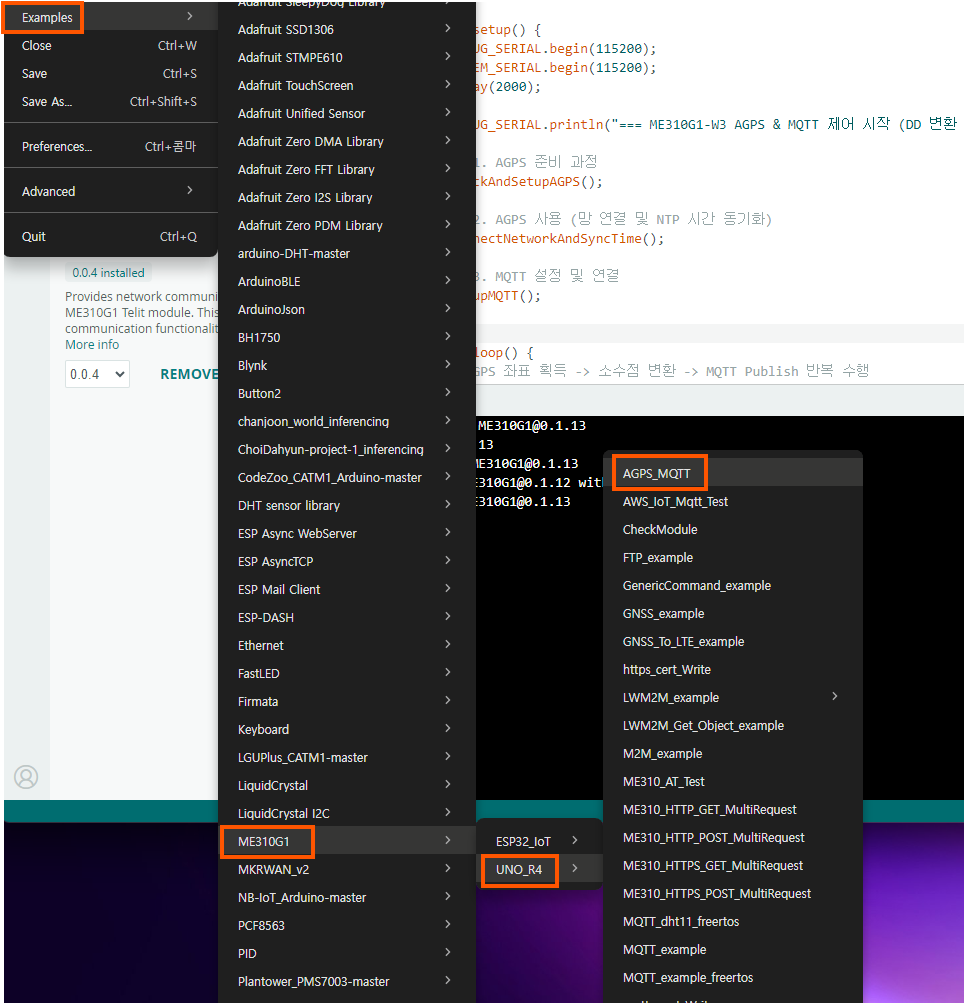
Task: Expand Adafruit STMPE610 examples
Action: point(347,58)
